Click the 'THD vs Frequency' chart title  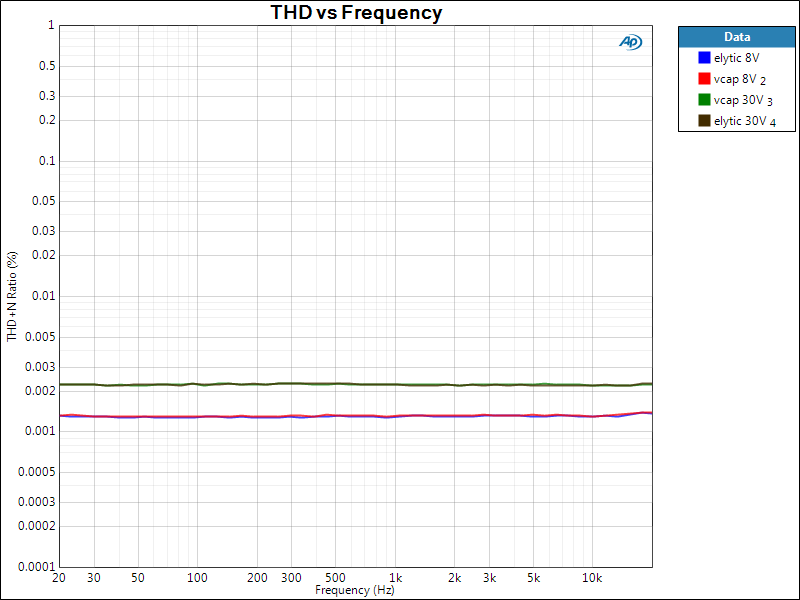point(356,12)
